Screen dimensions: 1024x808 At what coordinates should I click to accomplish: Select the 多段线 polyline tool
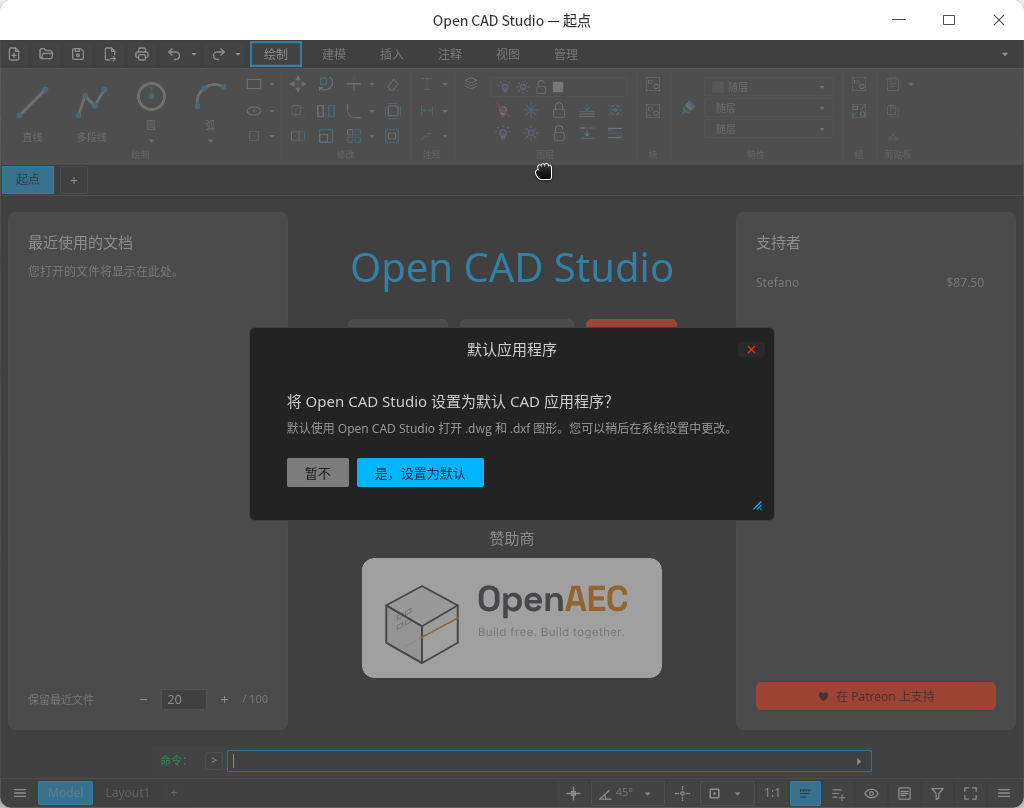(91, 112)
